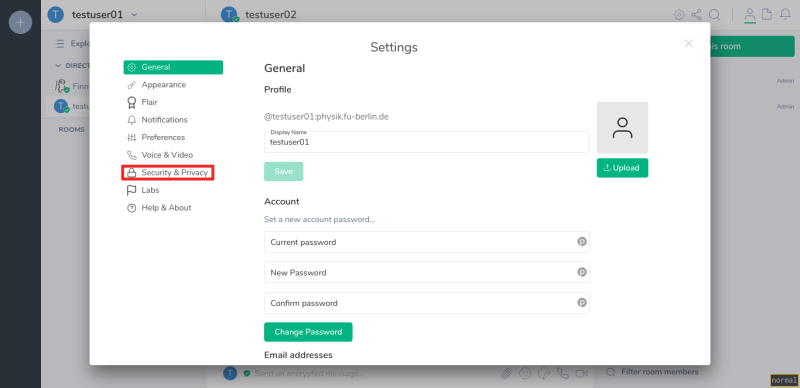Click password manager icon in Confirm password

[582, 303]
